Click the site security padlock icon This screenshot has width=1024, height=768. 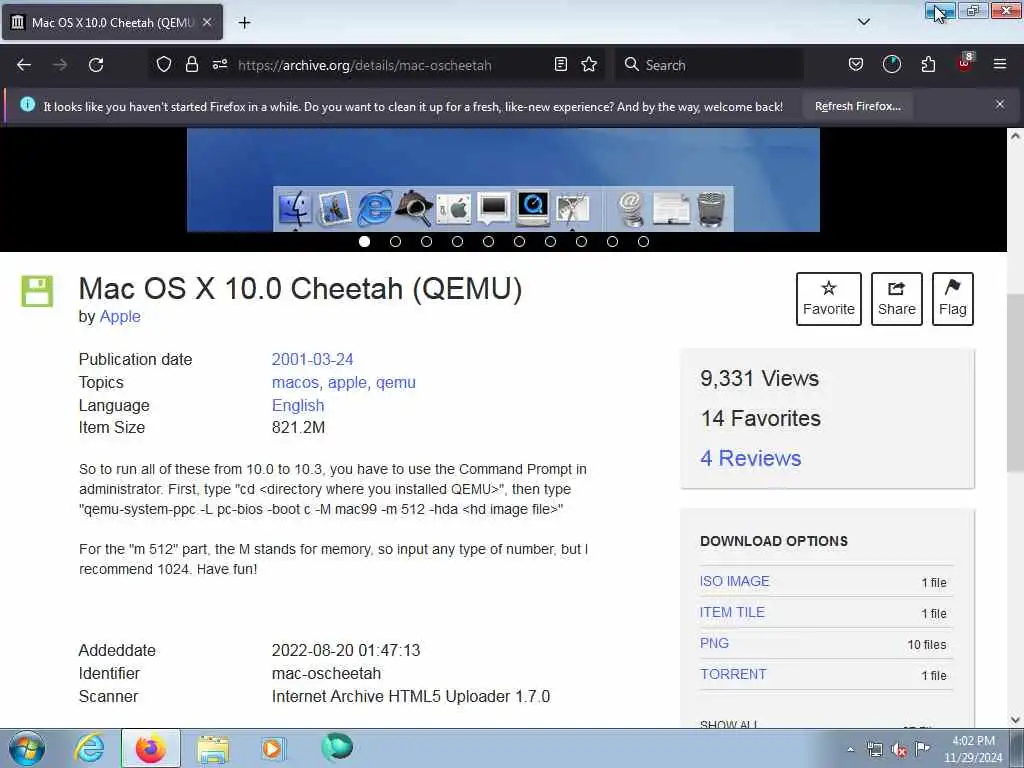tap(191, 65)
